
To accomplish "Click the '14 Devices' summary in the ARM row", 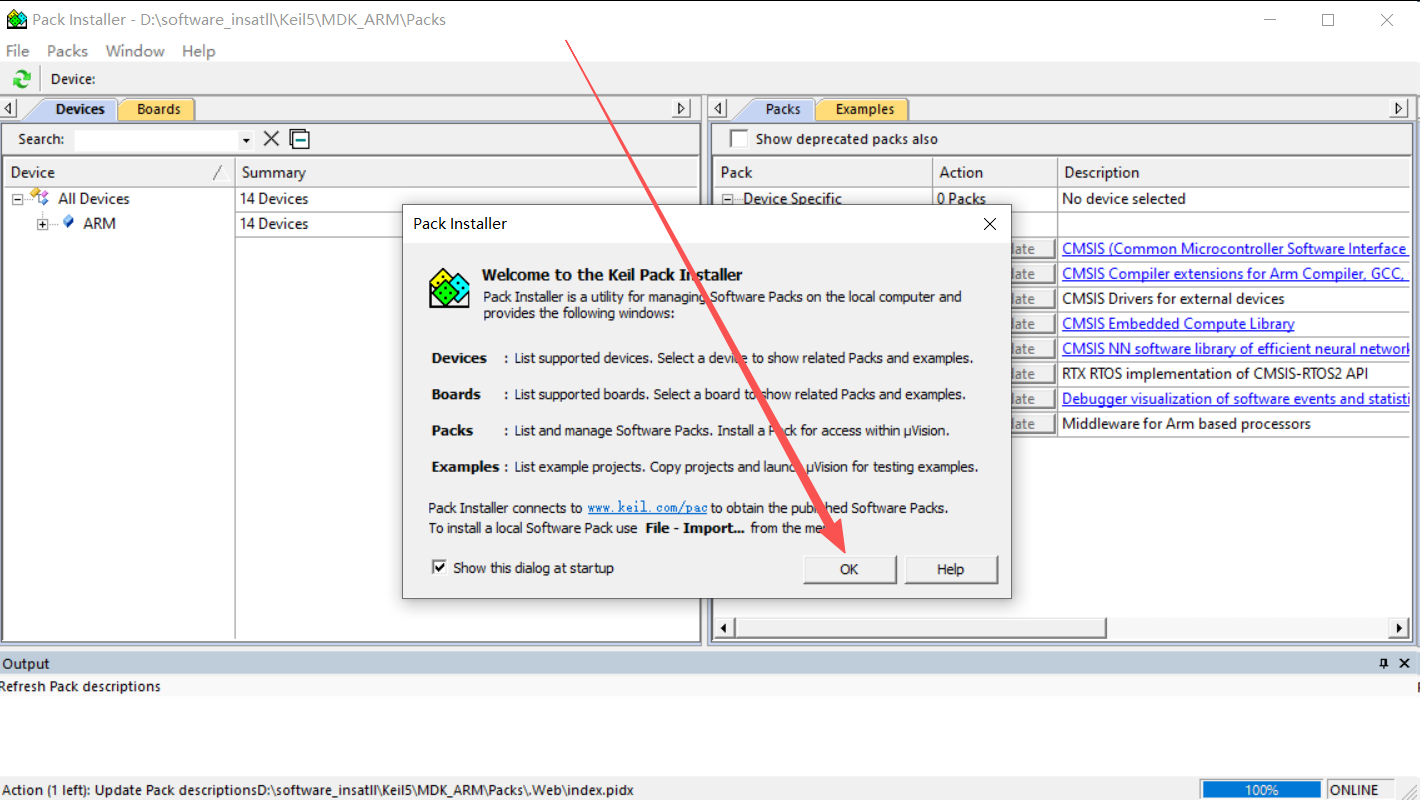I will click(274, 223).
